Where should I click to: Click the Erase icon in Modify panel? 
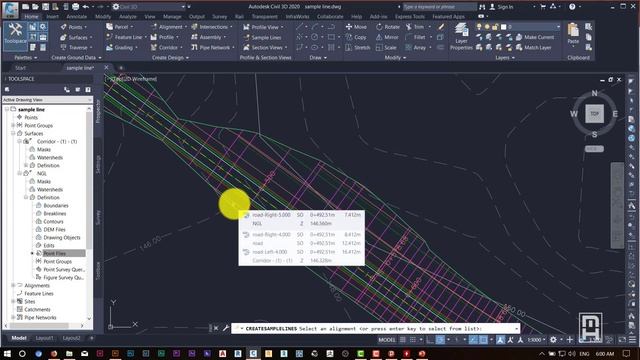point(441,27)
